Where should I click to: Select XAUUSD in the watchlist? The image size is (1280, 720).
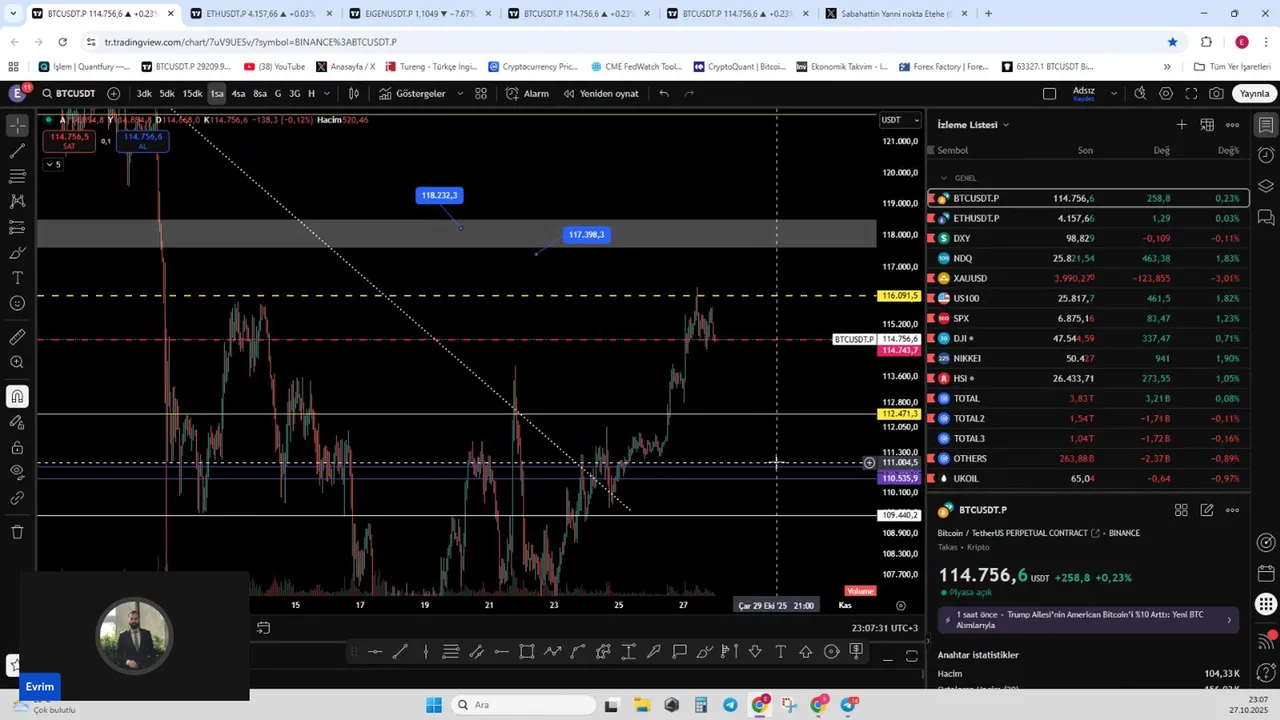pyautogui.click(x=1089, y=278)
